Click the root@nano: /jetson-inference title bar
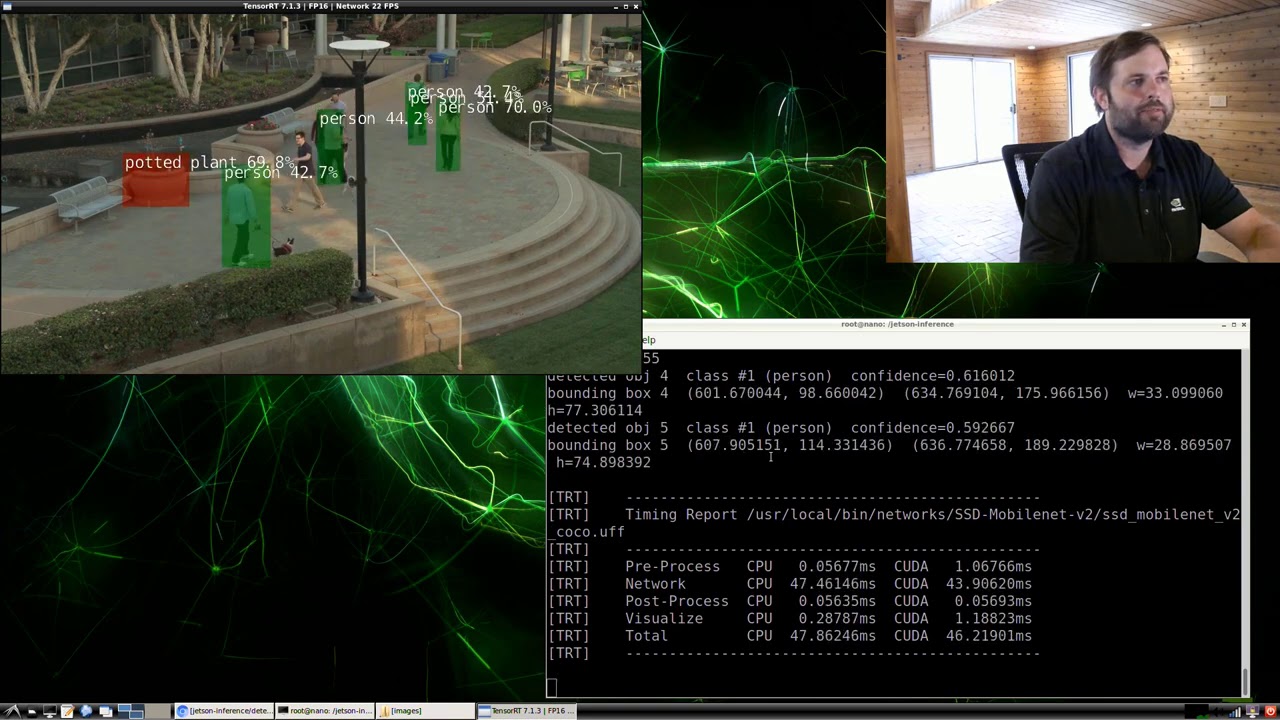1280x720 pixels. tap(897, 324)
